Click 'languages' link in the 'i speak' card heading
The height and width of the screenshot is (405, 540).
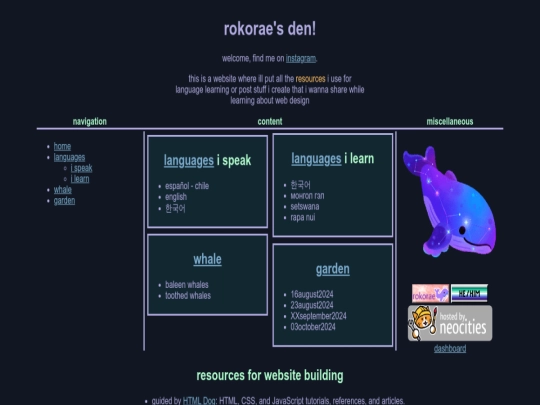click(x=189, y=160)
